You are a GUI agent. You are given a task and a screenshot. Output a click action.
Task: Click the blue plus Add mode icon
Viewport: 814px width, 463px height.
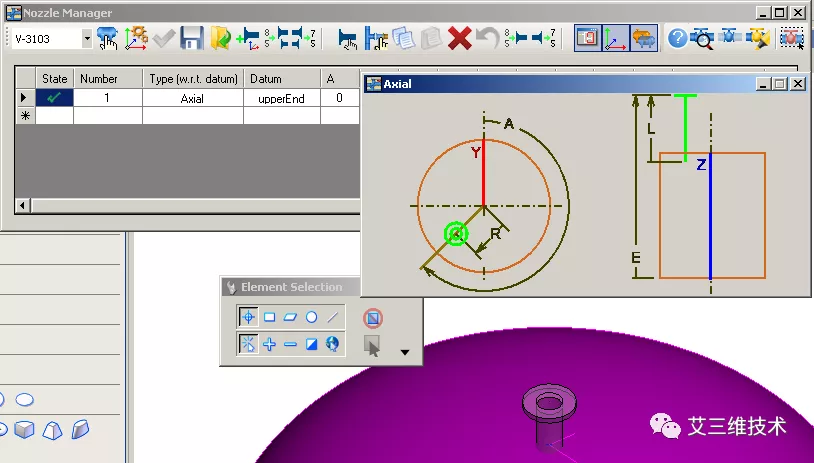click(269, 344)
